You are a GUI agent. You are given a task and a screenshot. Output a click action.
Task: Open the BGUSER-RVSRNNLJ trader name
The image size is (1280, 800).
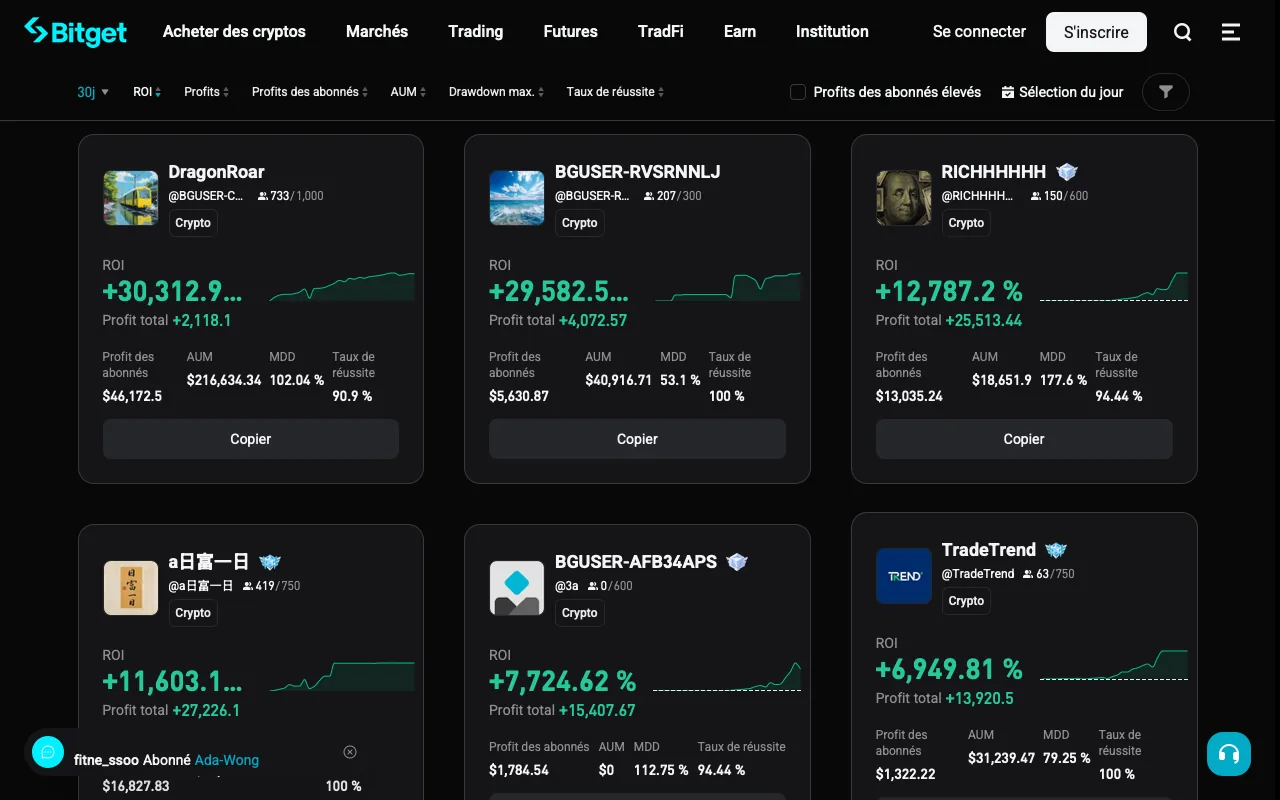pyautogui.click(x=638, y=172)
